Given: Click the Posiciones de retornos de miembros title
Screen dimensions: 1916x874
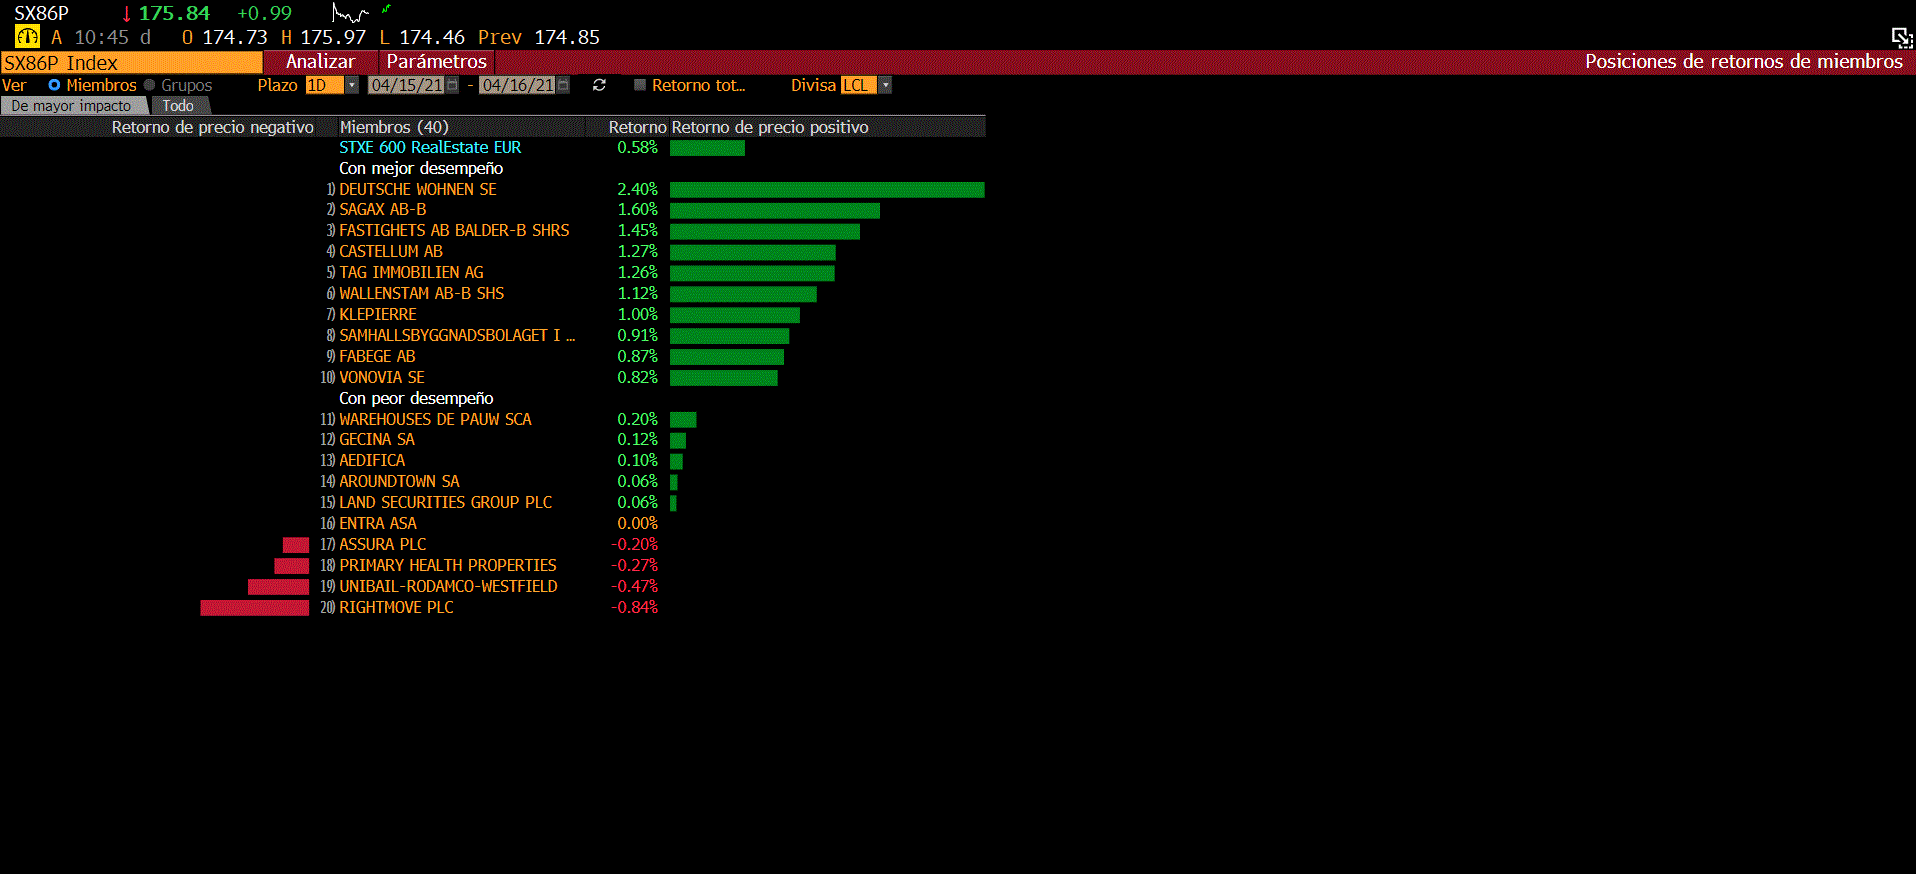Looking at the screenshot, I should (x=1743, y=61).
